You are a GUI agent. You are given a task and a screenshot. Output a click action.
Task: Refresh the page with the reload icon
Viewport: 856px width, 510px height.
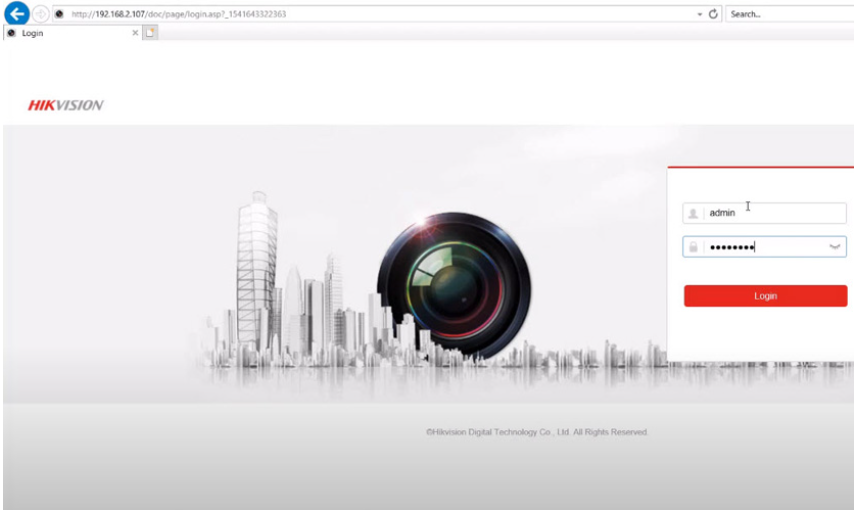[714, 14]
